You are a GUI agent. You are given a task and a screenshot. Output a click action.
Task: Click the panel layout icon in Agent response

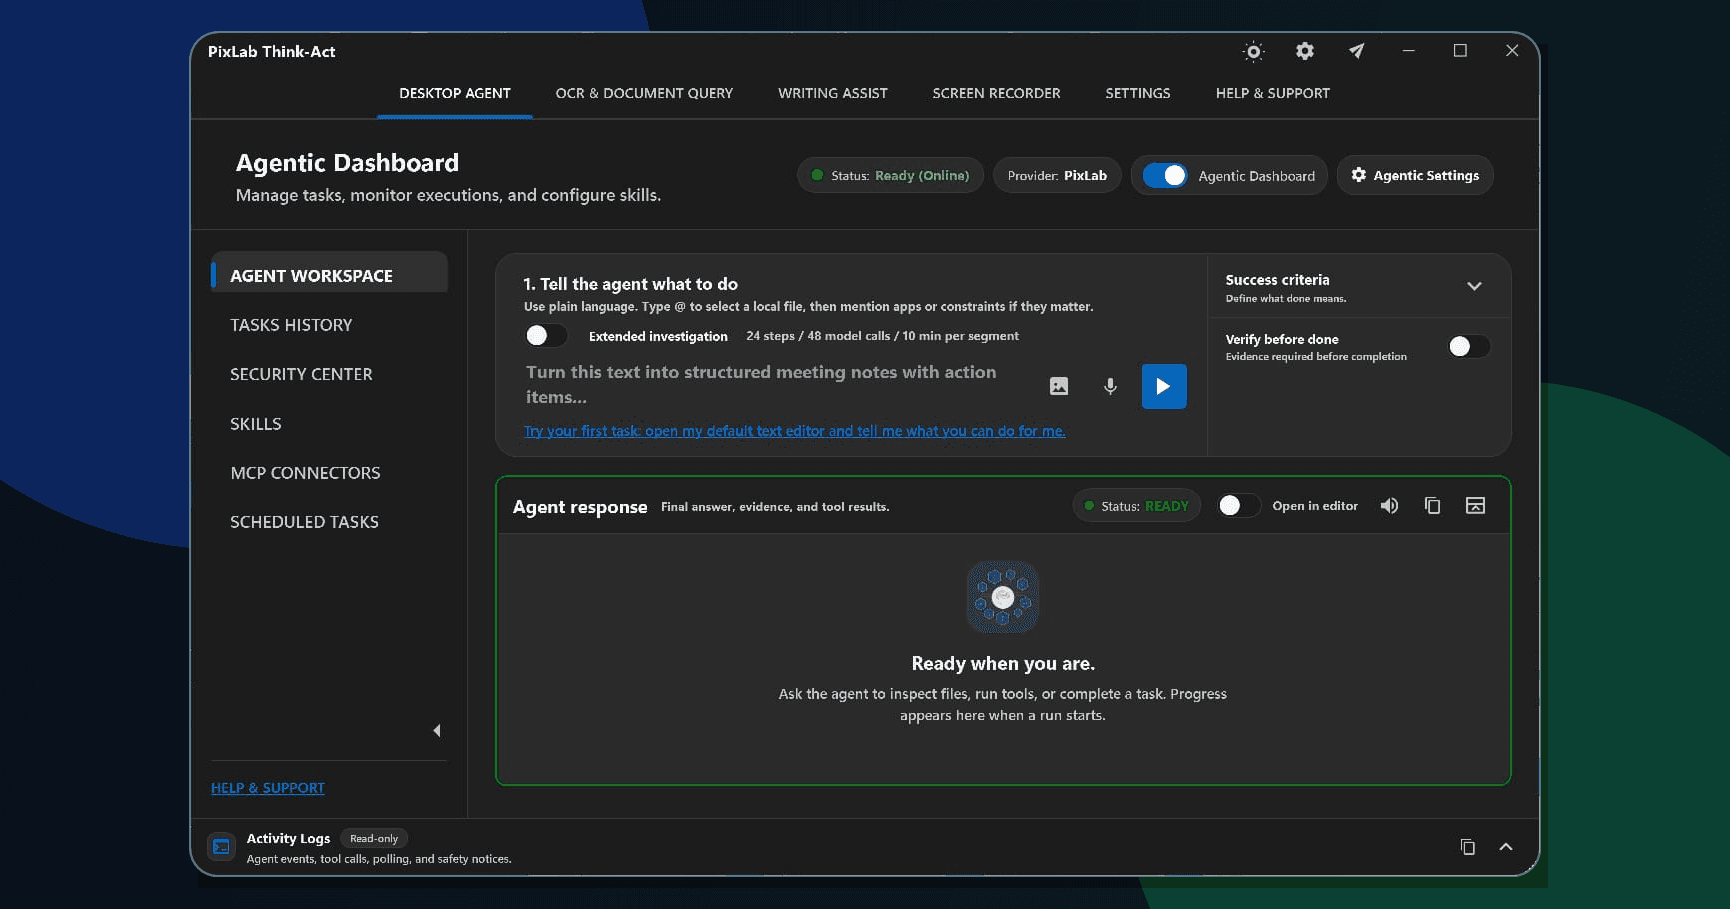click(x=1475, y=506)
